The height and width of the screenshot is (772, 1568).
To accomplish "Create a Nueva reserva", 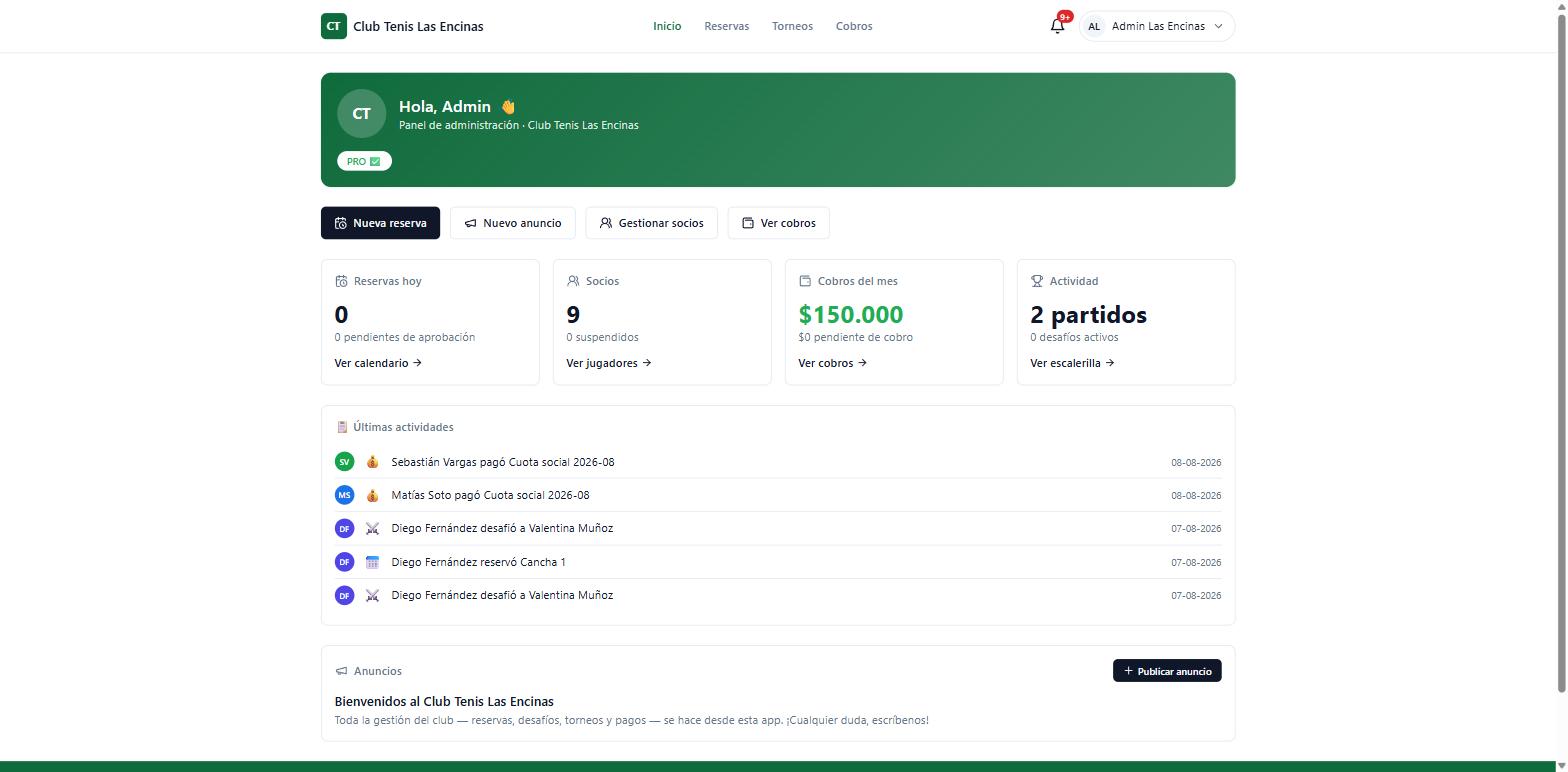I will 380,223.
